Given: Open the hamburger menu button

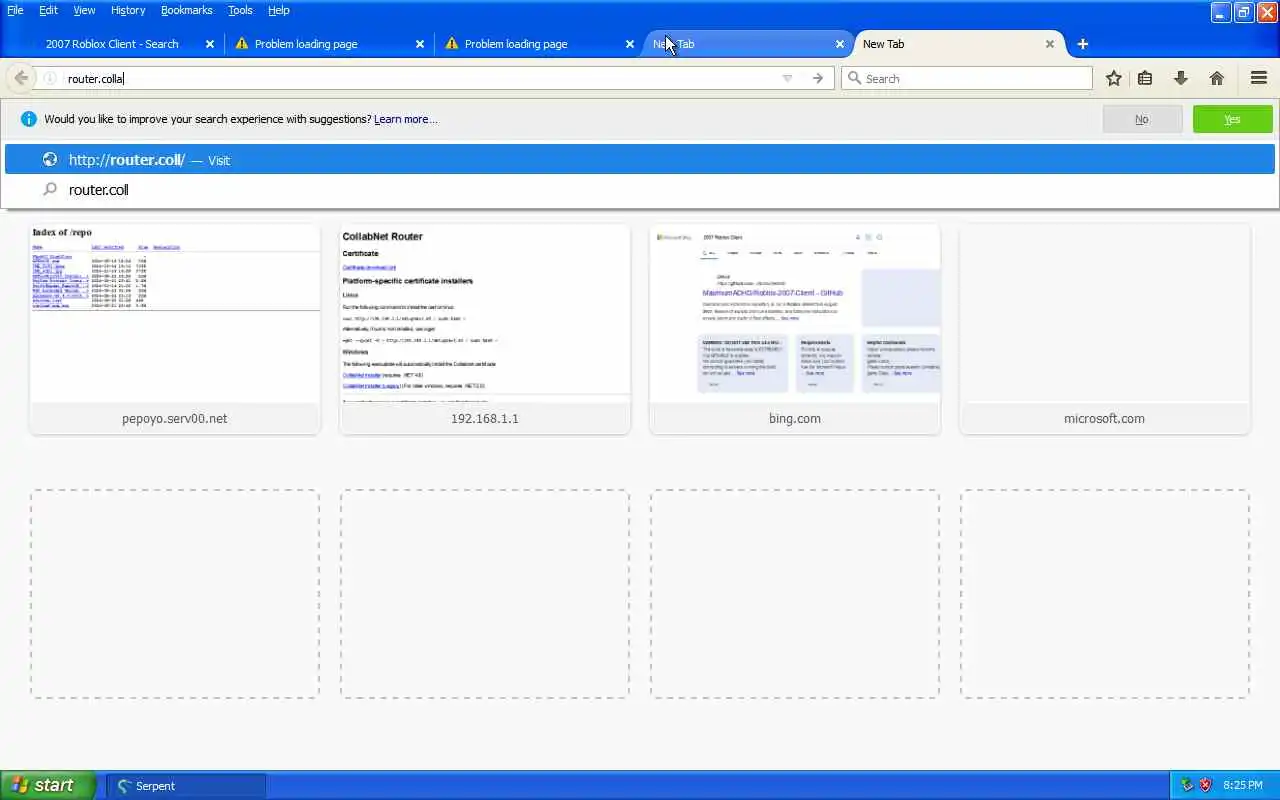Looking at the screenshot, I should [1259, 78].
